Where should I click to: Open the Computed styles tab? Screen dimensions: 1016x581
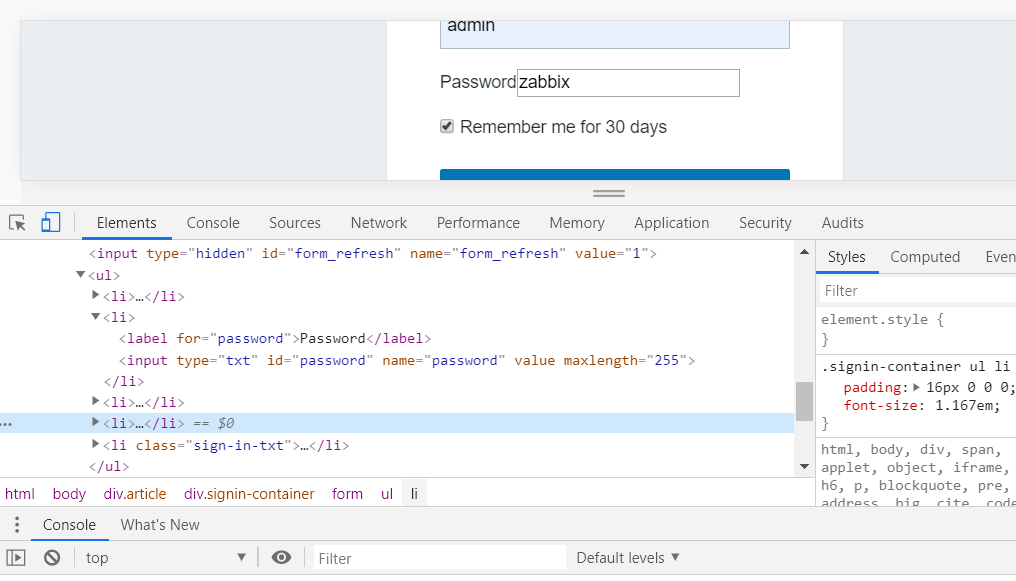[x=925, y=257]
